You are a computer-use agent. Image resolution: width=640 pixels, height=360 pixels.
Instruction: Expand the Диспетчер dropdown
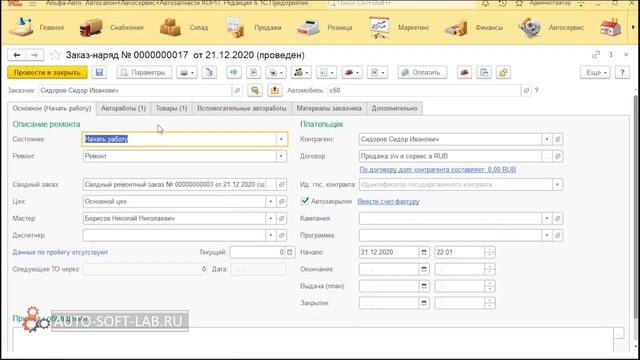271,236
